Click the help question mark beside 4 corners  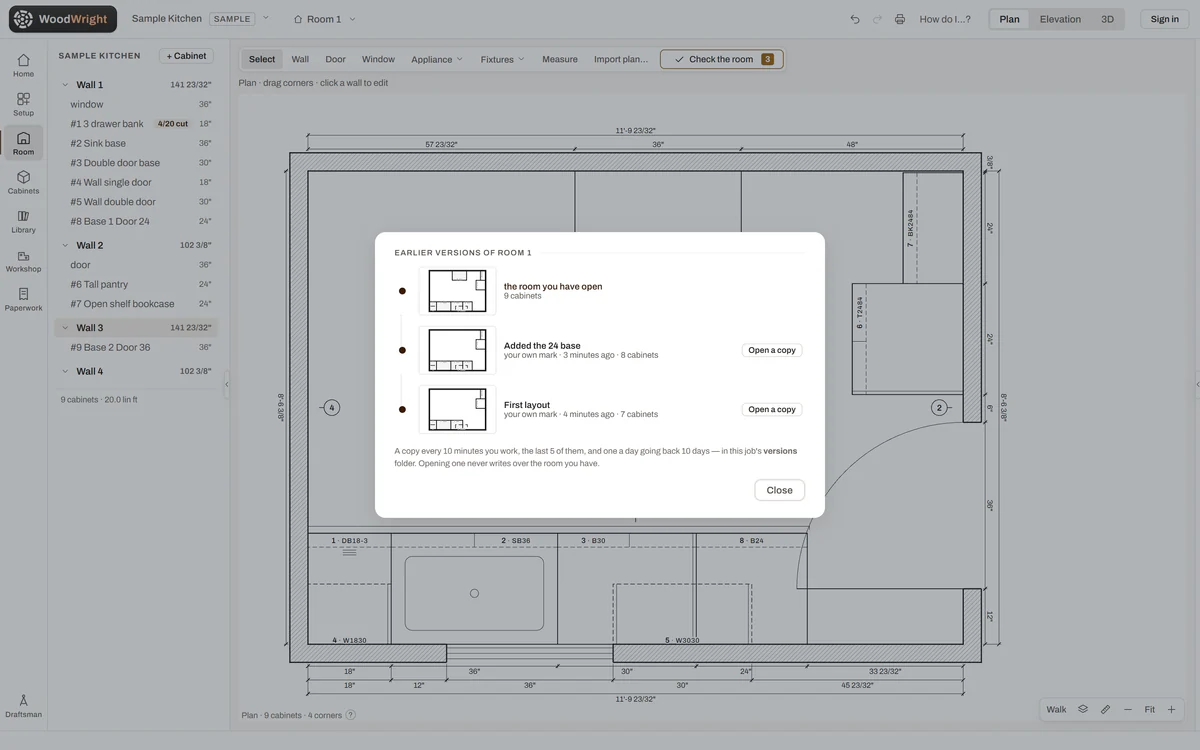point(350,715)
